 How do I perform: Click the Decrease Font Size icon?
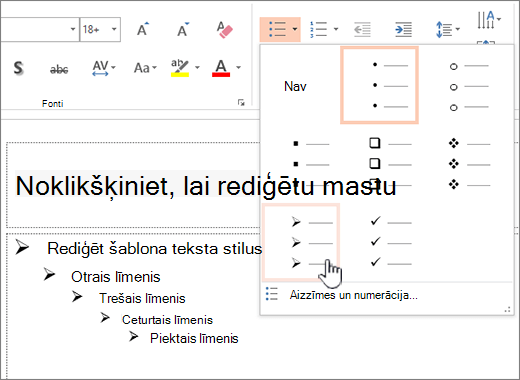click(x=183, y=29)
